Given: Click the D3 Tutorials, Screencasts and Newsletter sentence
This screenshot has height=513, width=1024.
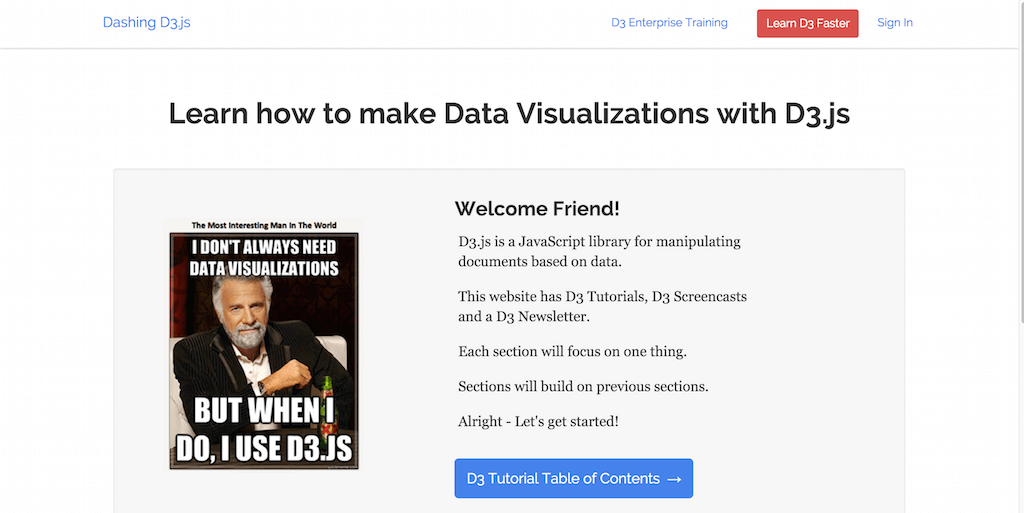Looking at the screenshot, I should (602, 306).
